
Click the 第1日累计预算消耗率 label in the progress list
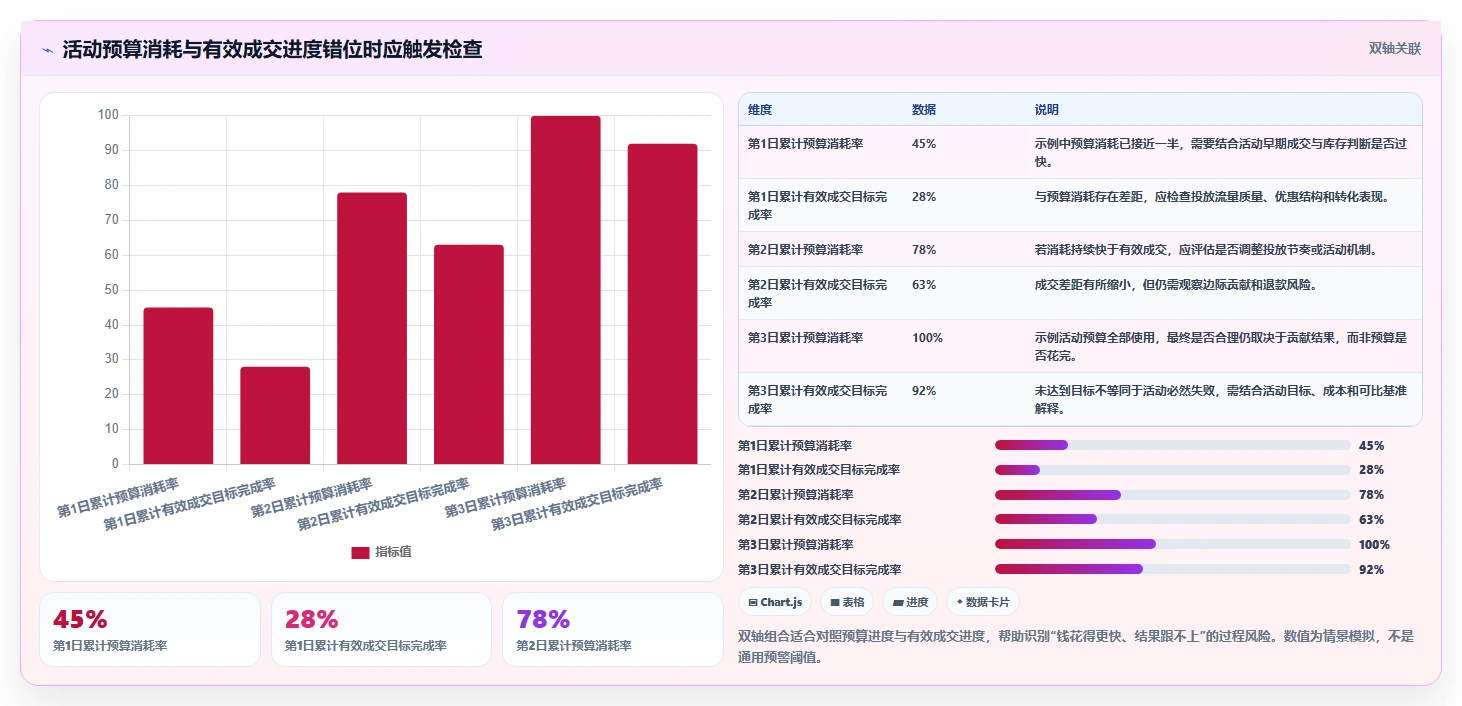tap(795, 445)
